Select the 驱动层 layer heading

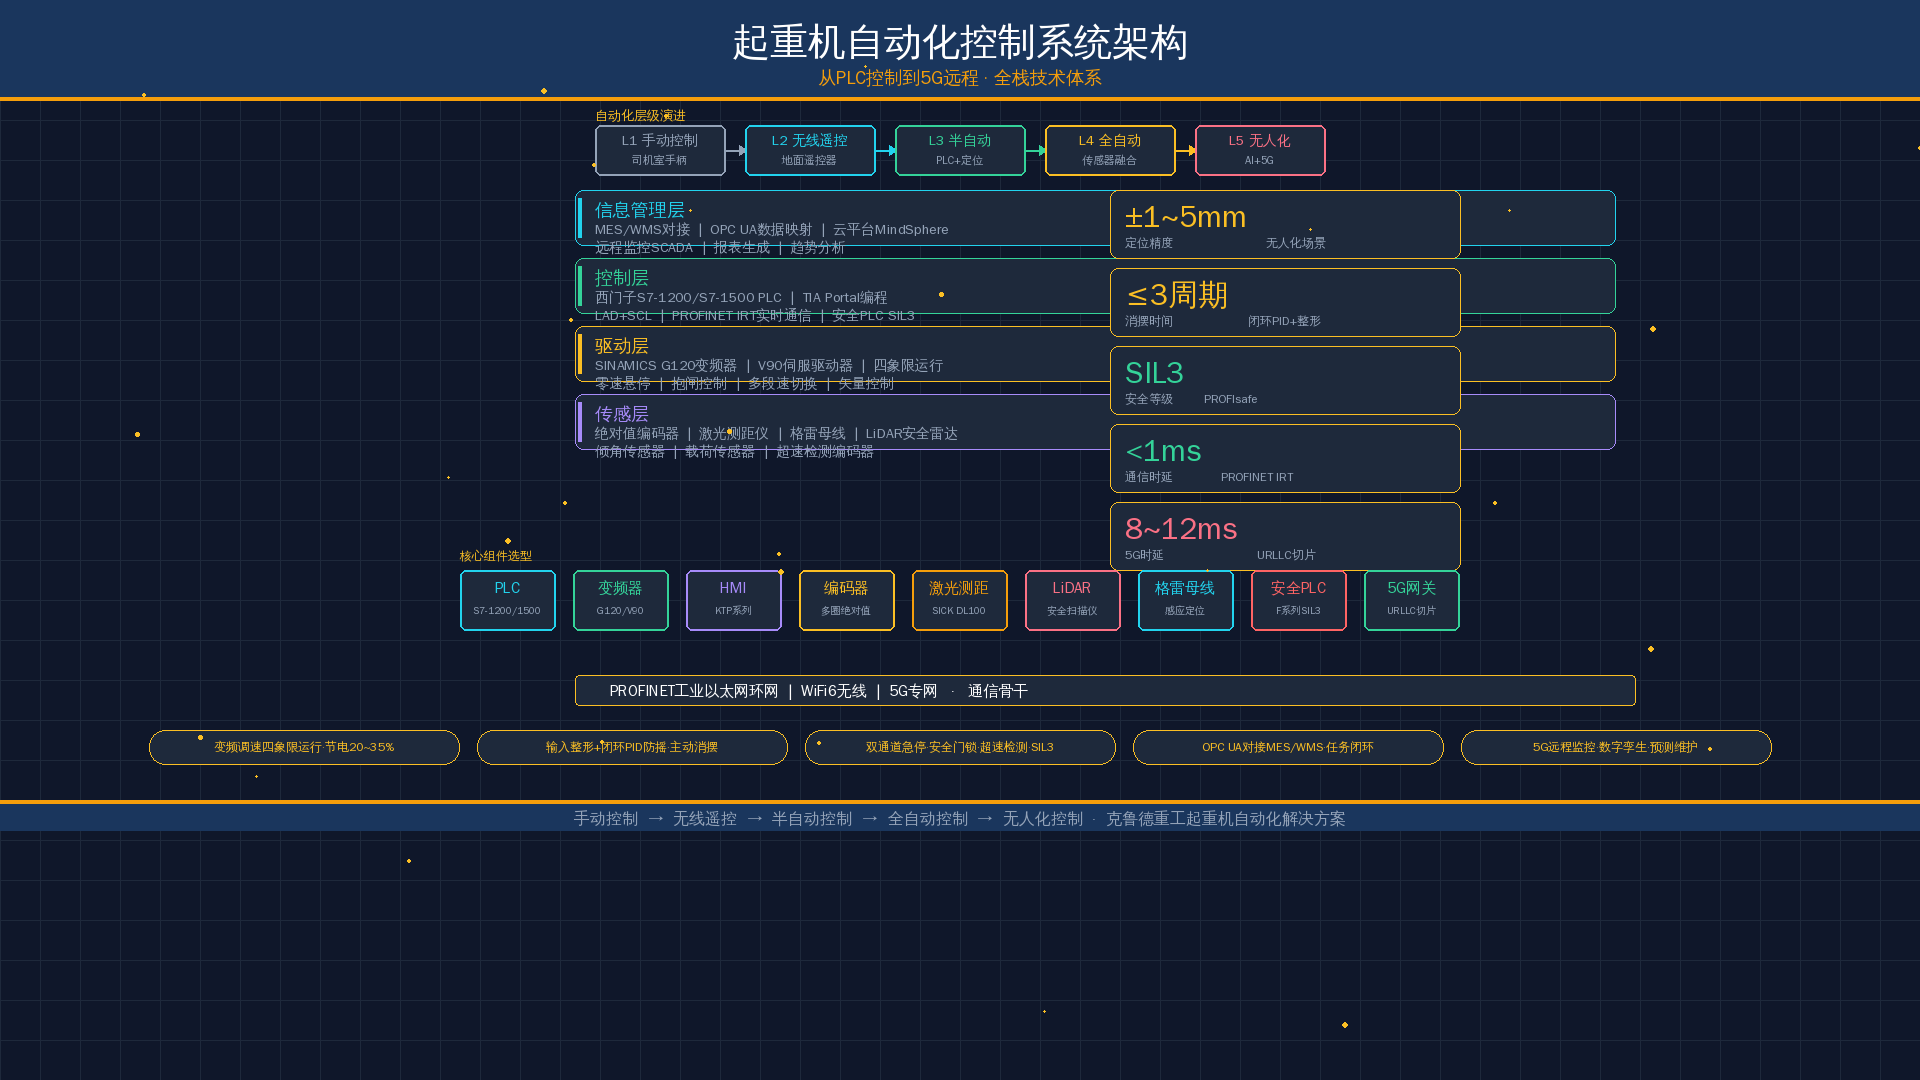pyautogui.click(x=621, y=346)
